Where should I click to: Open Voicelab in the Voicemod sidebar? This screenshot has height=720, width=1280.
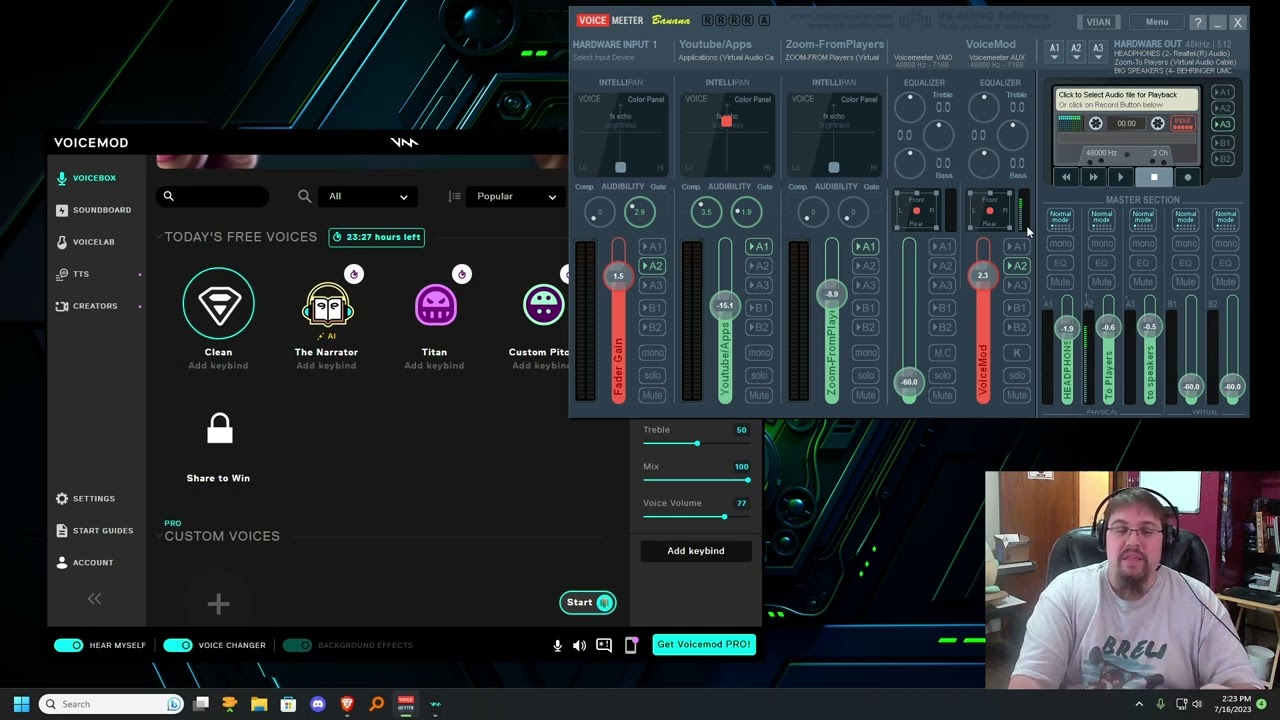[x=86, y=242]
